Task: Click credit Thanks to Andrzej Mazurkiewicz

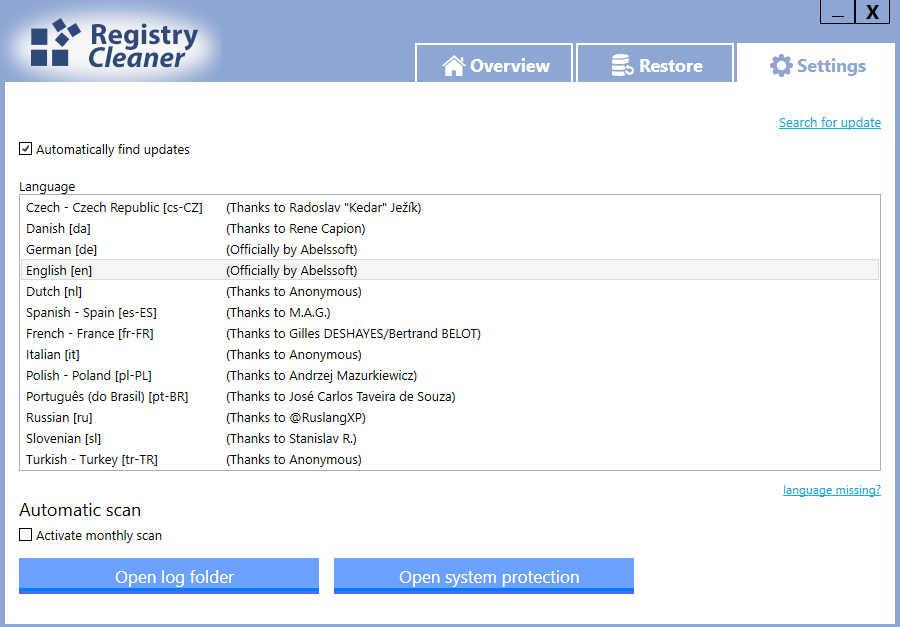Action: click(x=321, y=376)
